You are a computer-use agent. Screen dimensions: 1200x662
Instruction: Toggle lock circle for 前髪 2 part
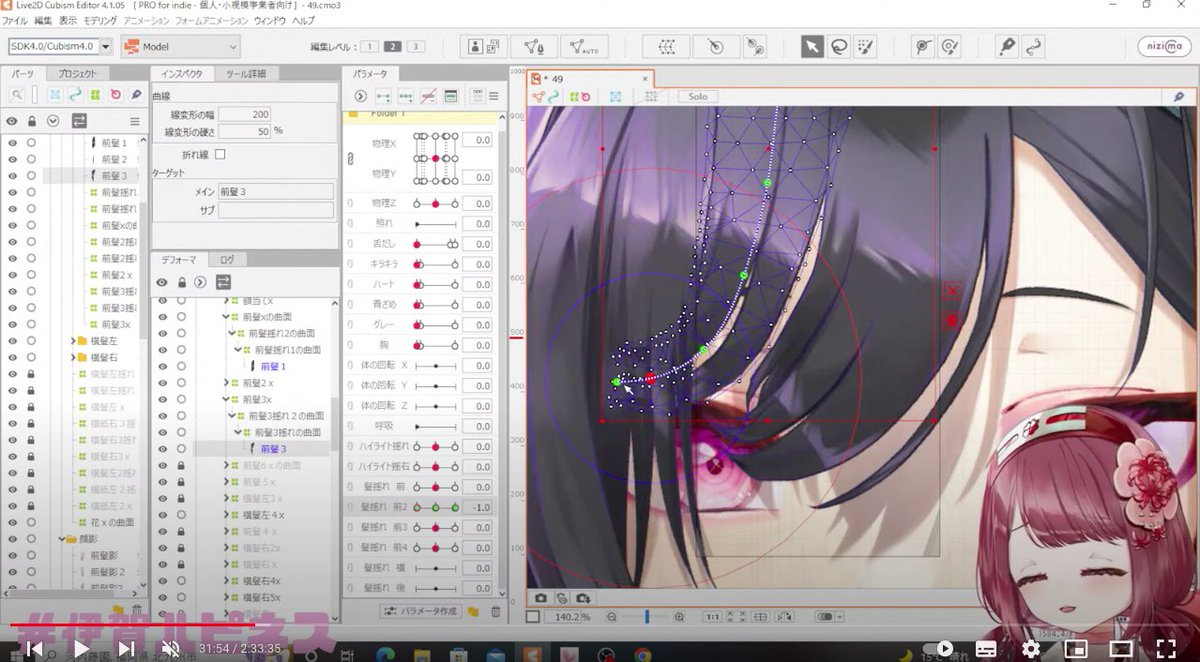click(x=31, y=159)
